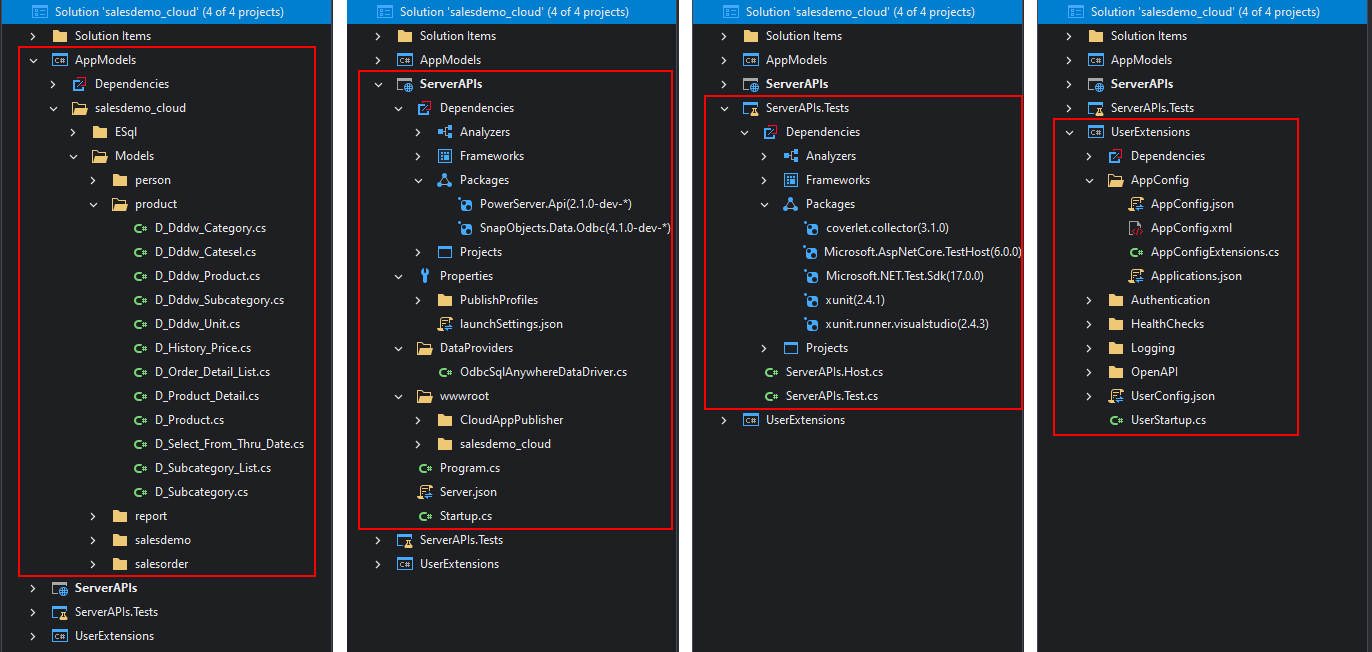This screenshot has height=652, width=1372.
Task: Click the C# icon next to D_Product.cs
Action: [140, 420]
